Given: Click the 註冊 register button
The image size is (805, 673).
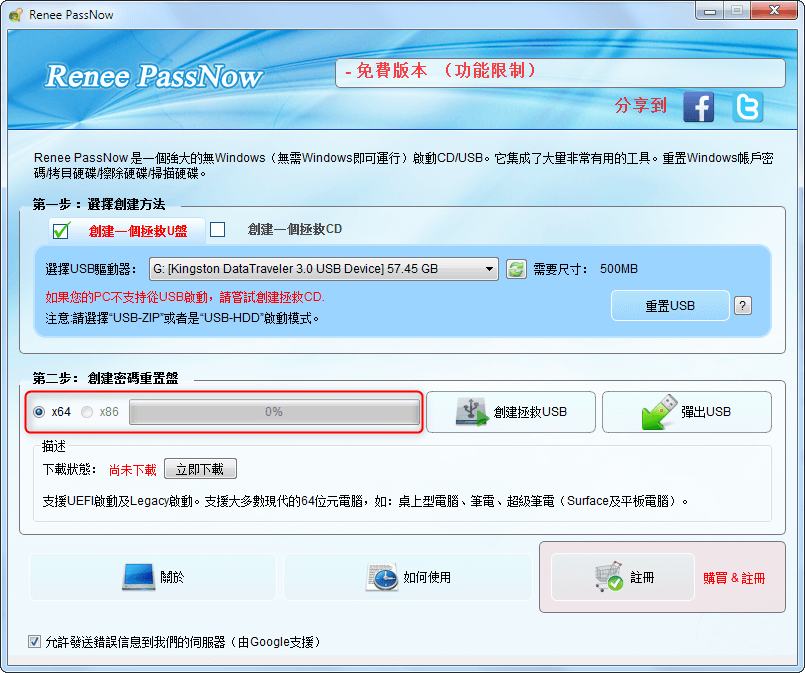Looking at the screenshot, I should point(623,577).
